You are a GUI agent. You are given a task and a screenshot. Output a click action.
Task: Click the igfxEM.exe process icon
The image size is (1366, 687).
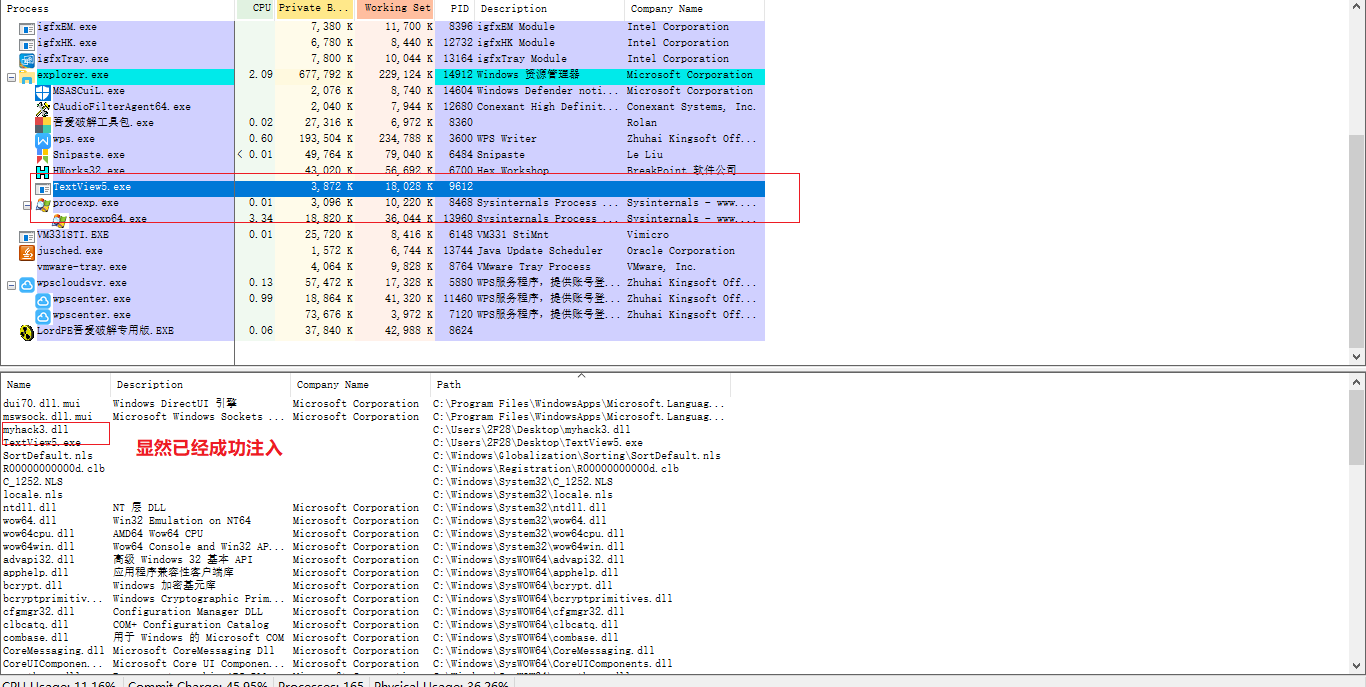[x=27, y=27]
